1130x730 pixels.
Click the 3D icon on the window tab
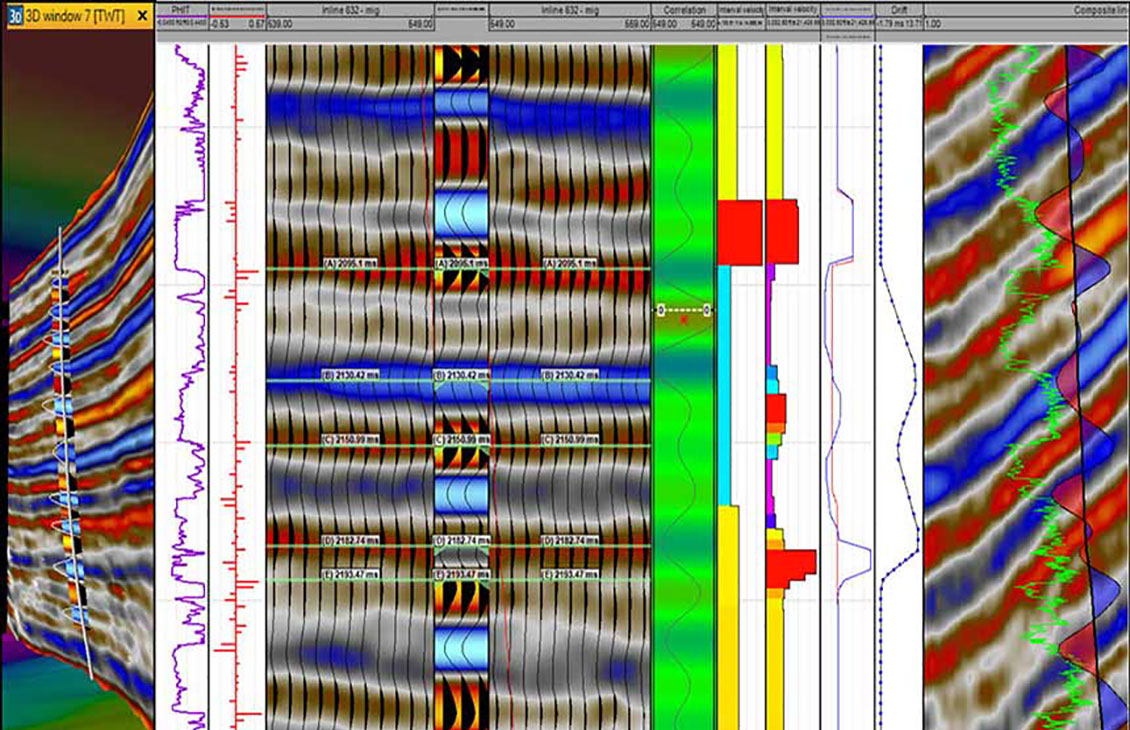click(x=16, y=16)
